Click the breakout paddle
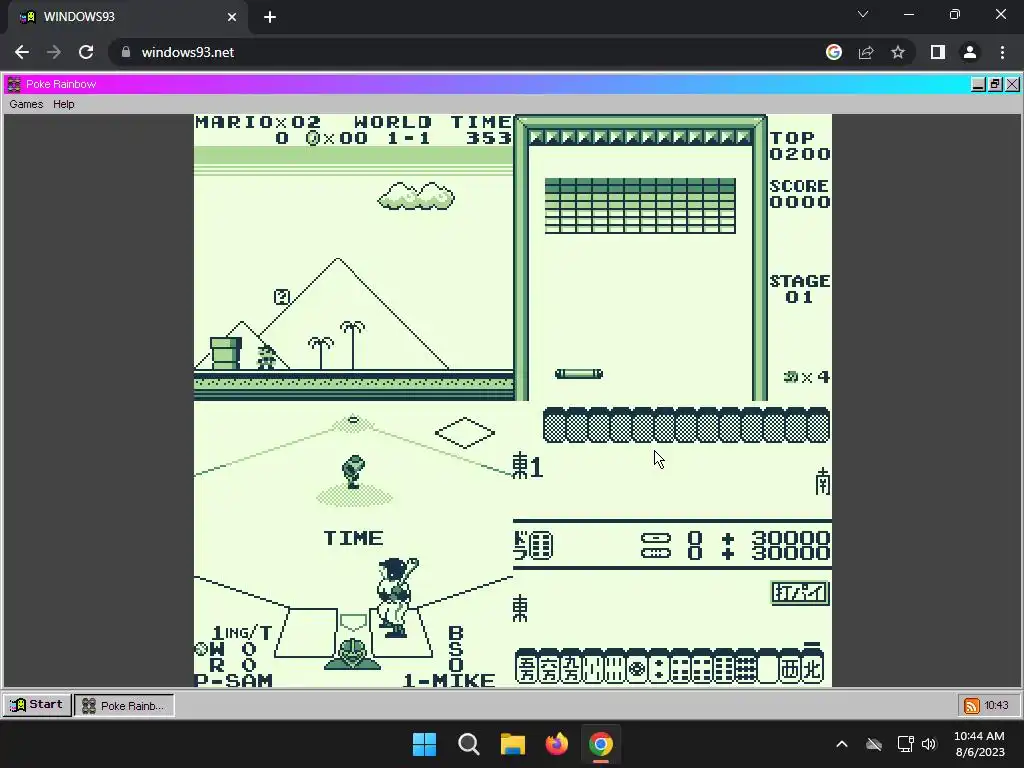Screen dimensions: 1024x768 point(579,374)
